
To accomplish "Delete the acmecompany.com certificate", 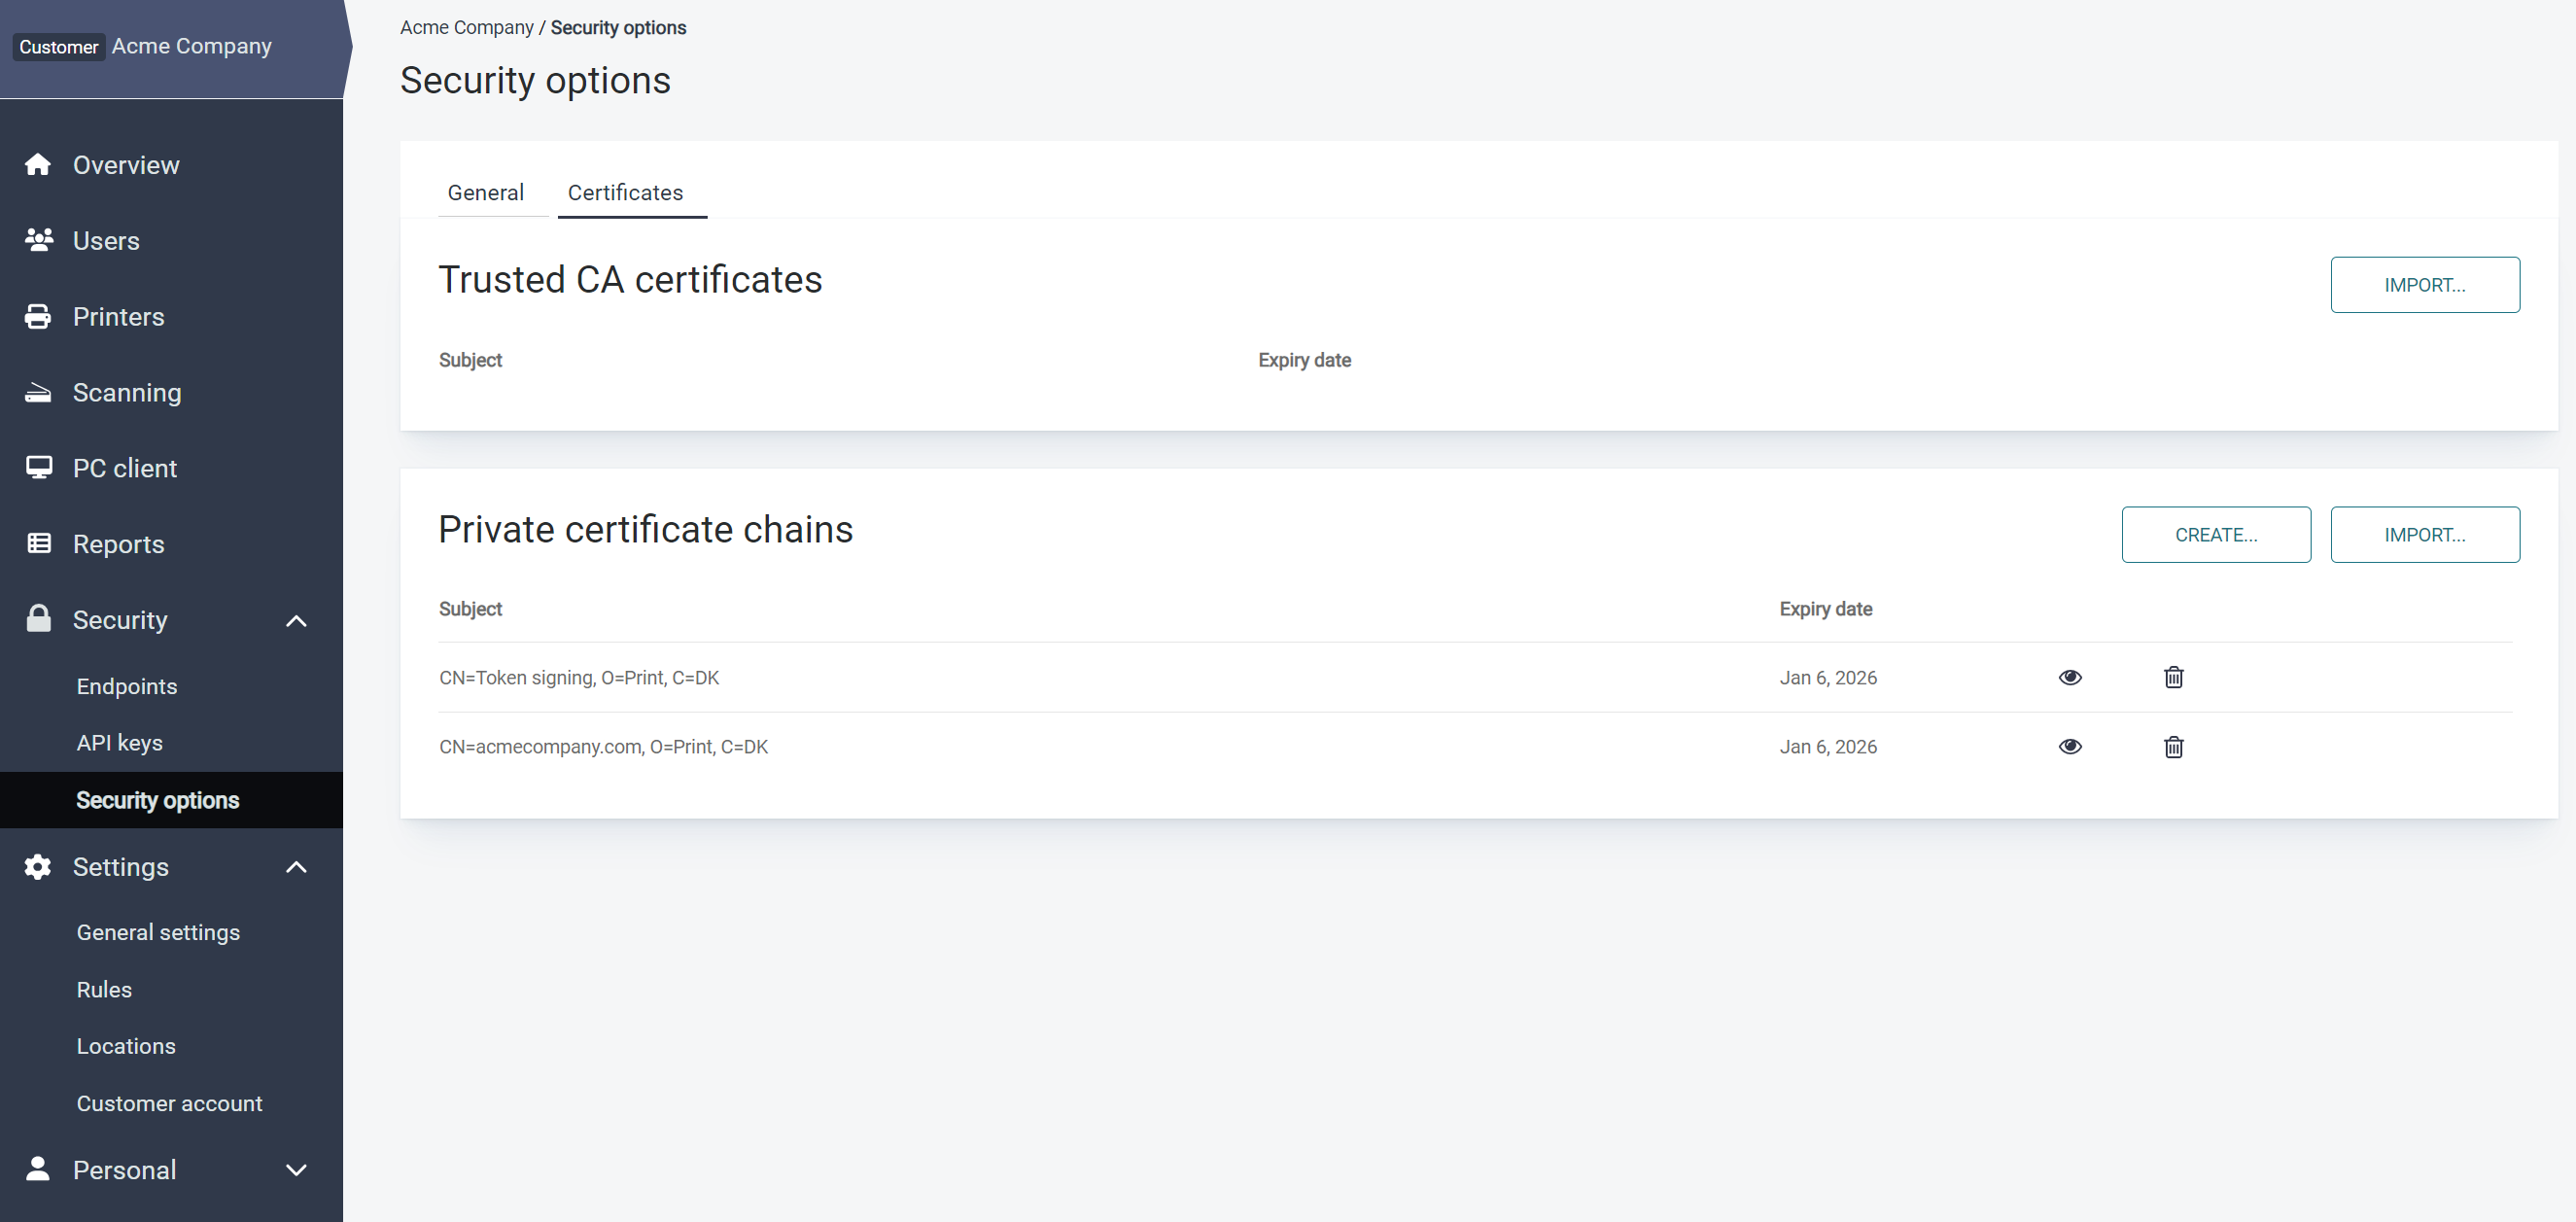I will [2173, 747].
